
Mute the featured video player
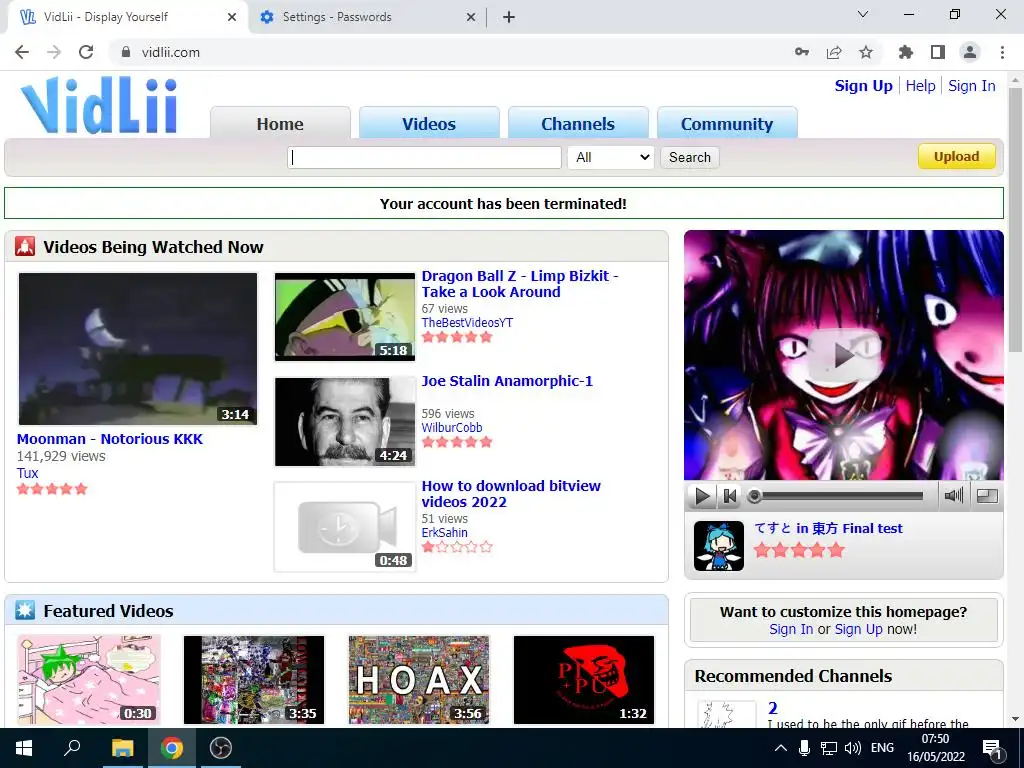(x=953, y=496)
